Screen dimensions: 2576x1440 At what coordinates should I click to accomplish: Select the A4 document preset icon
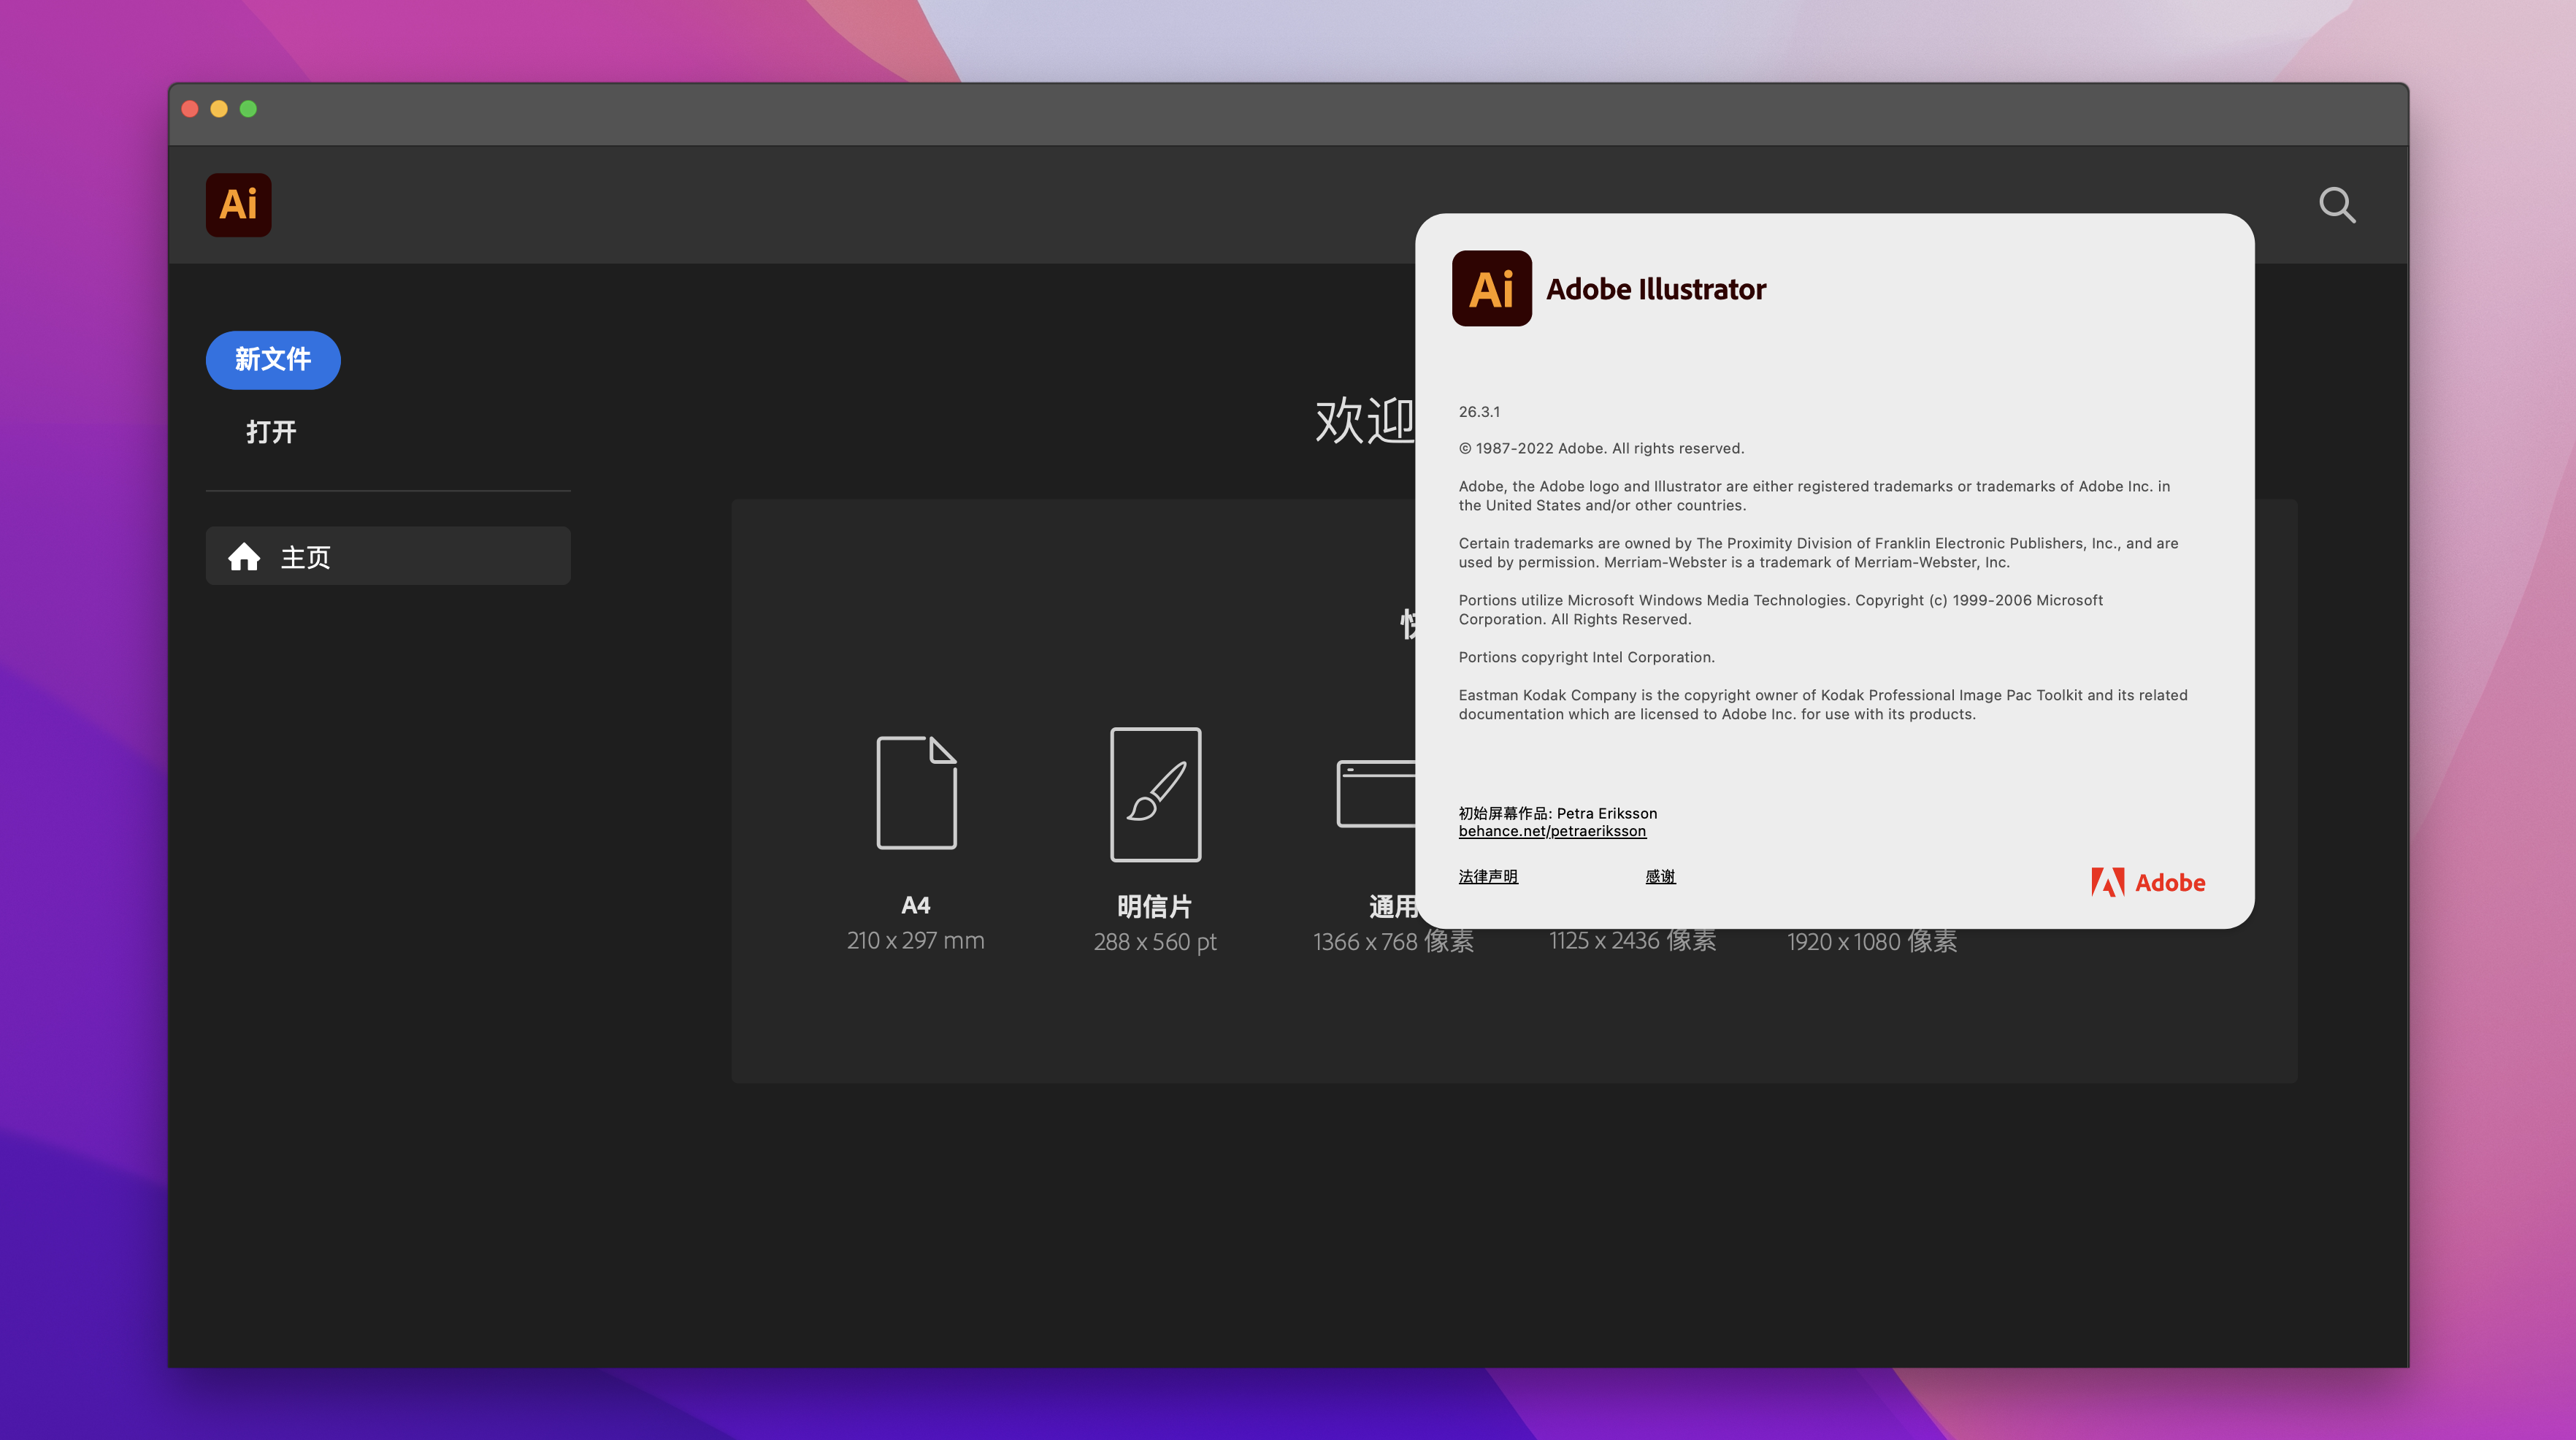pos(916,792)
